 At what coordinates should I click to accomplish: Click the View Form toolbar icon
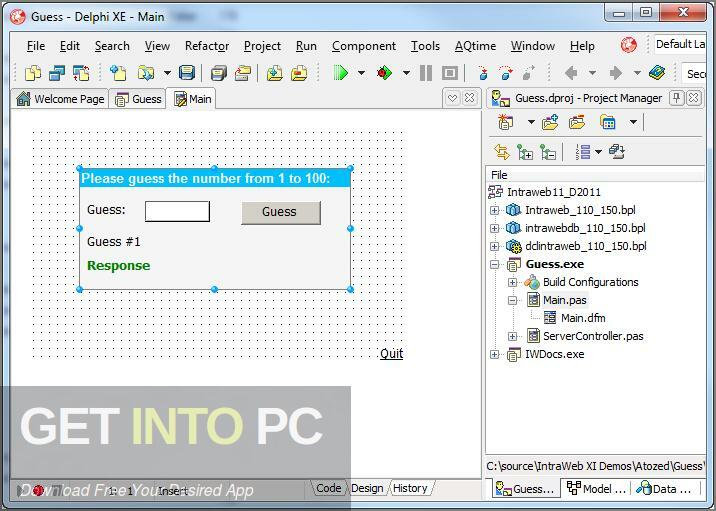pyautogui.click(x=57, y=73)
